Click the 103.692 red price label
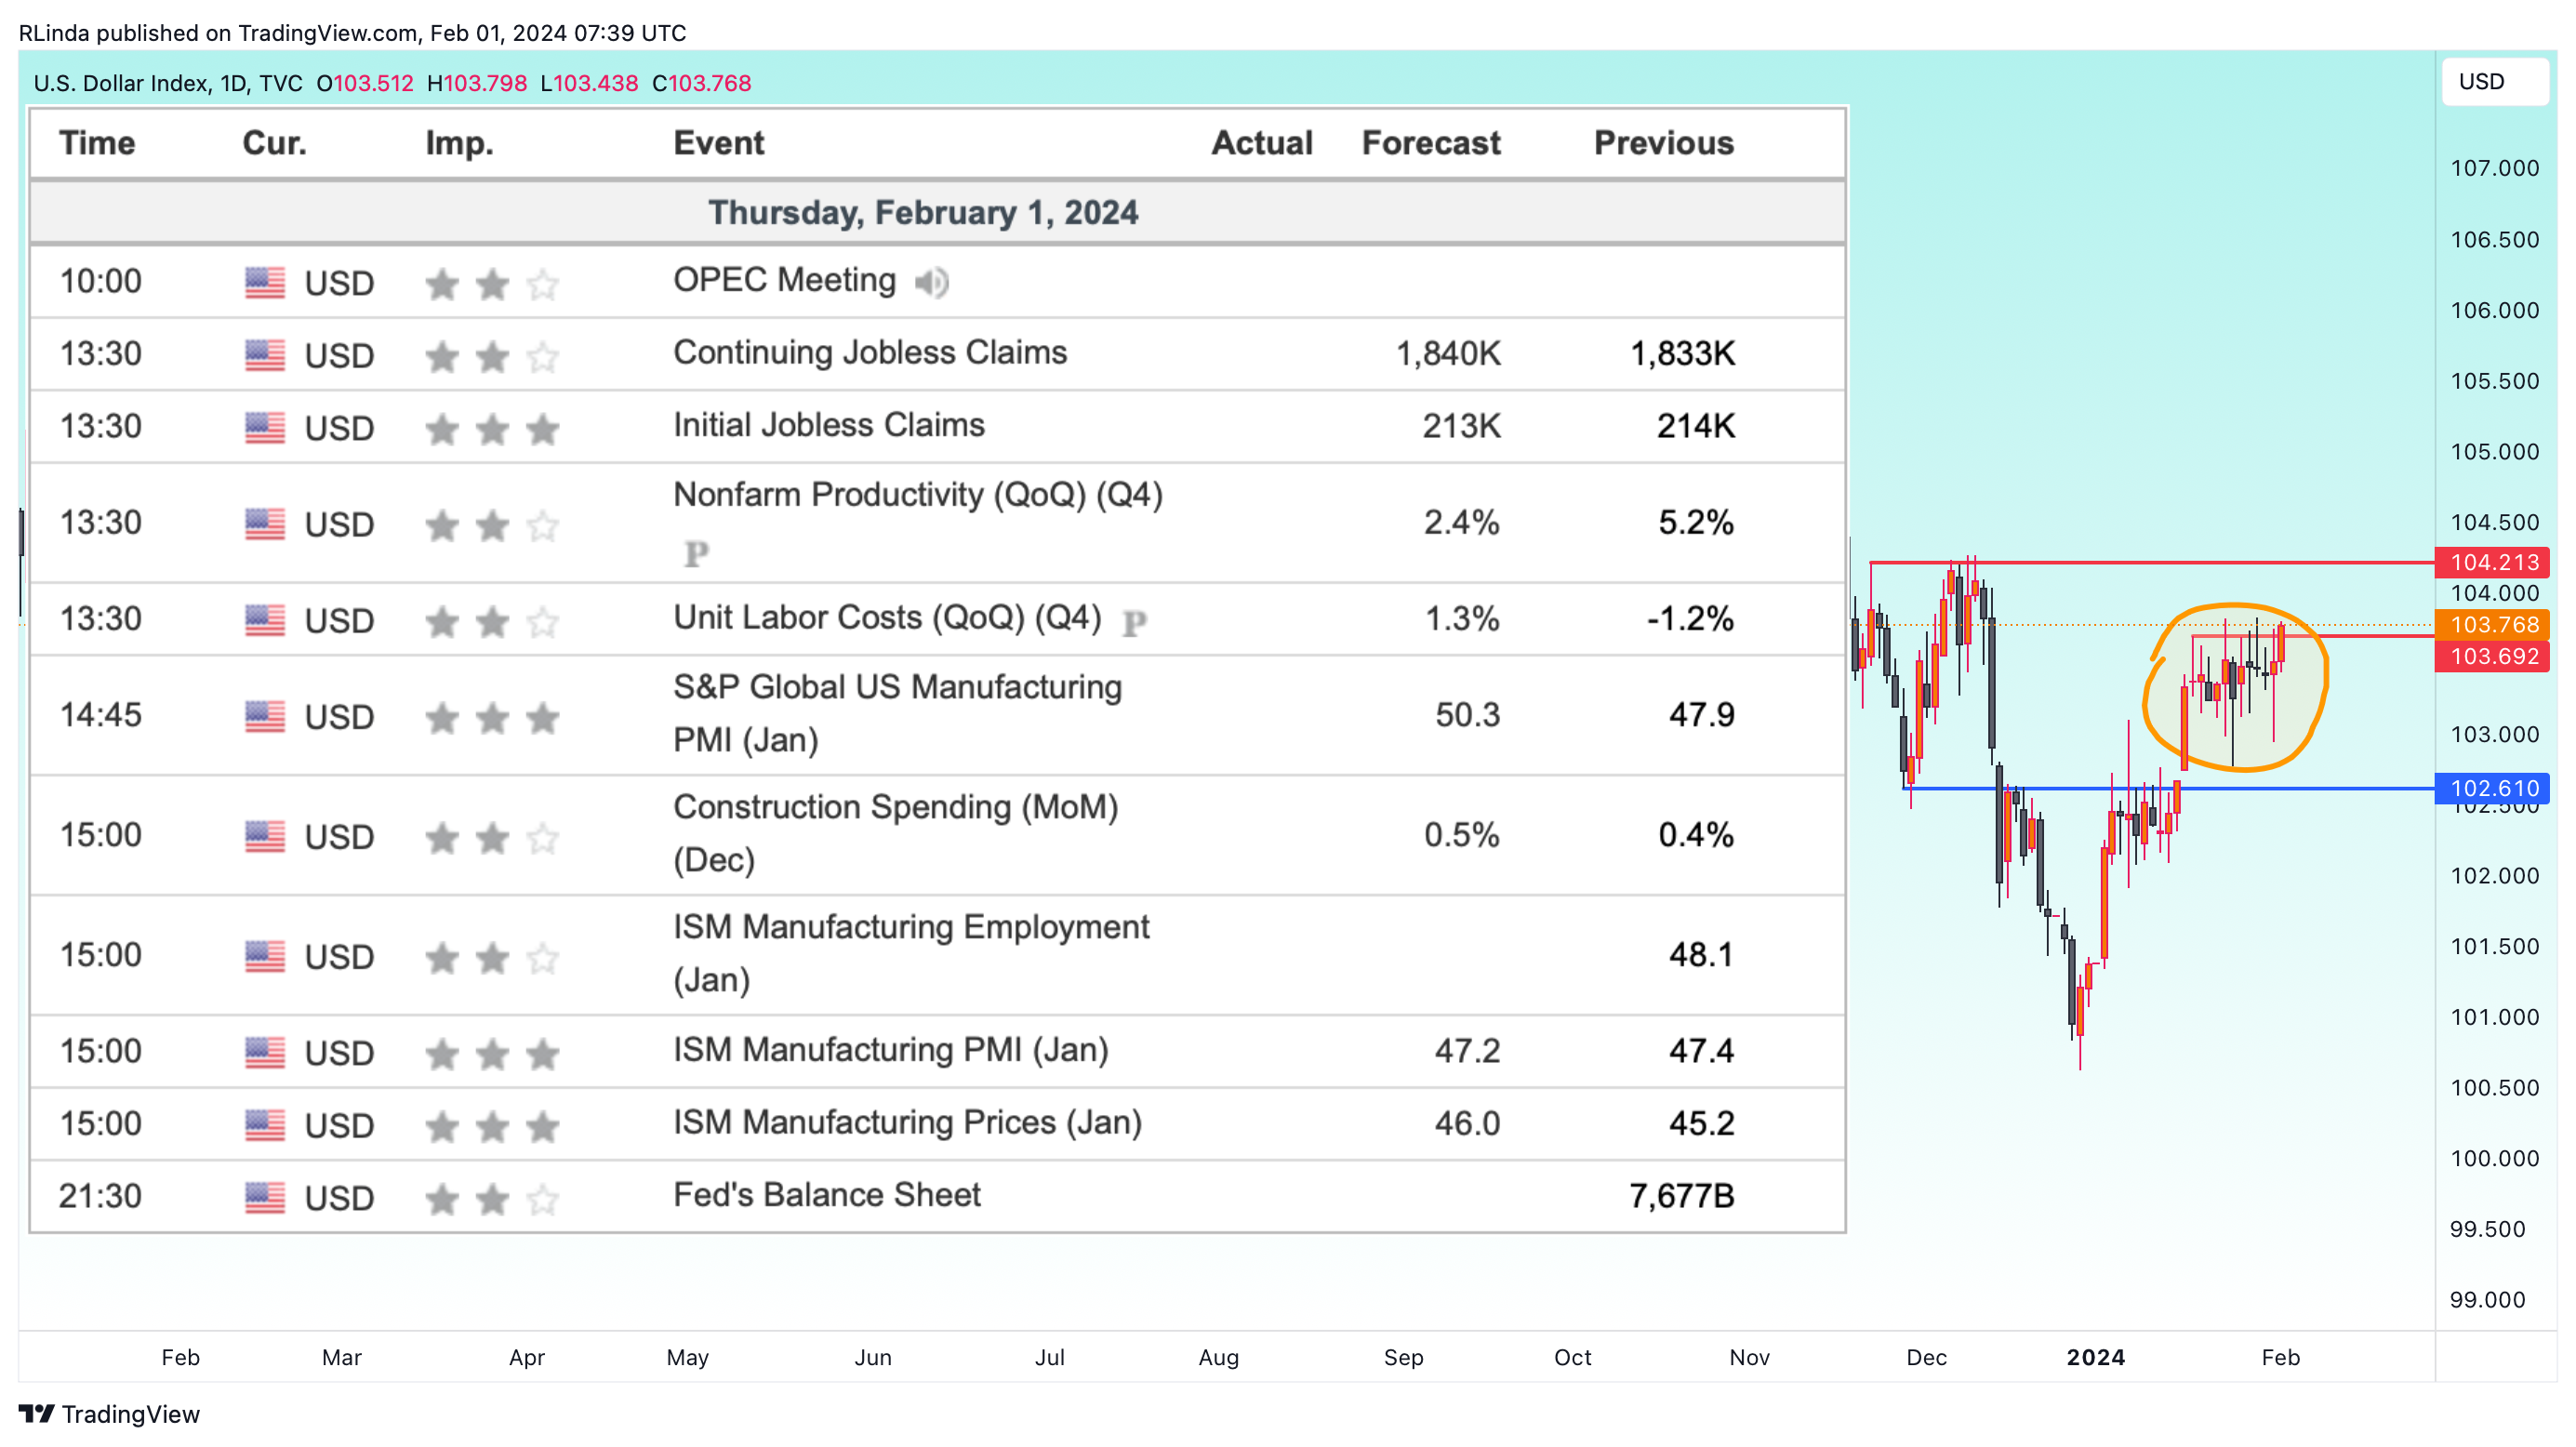 (2494, 657)
